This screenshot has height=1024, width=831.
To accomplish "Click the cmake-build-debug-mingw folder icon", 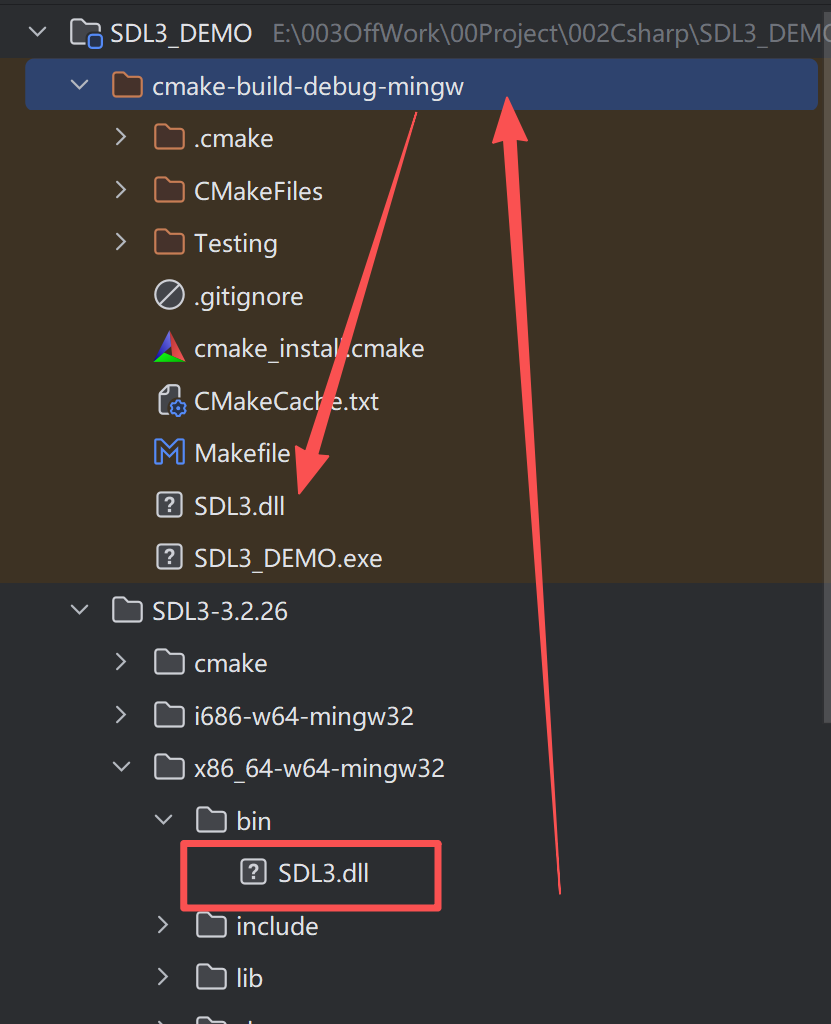I will (x=127, y=85).
